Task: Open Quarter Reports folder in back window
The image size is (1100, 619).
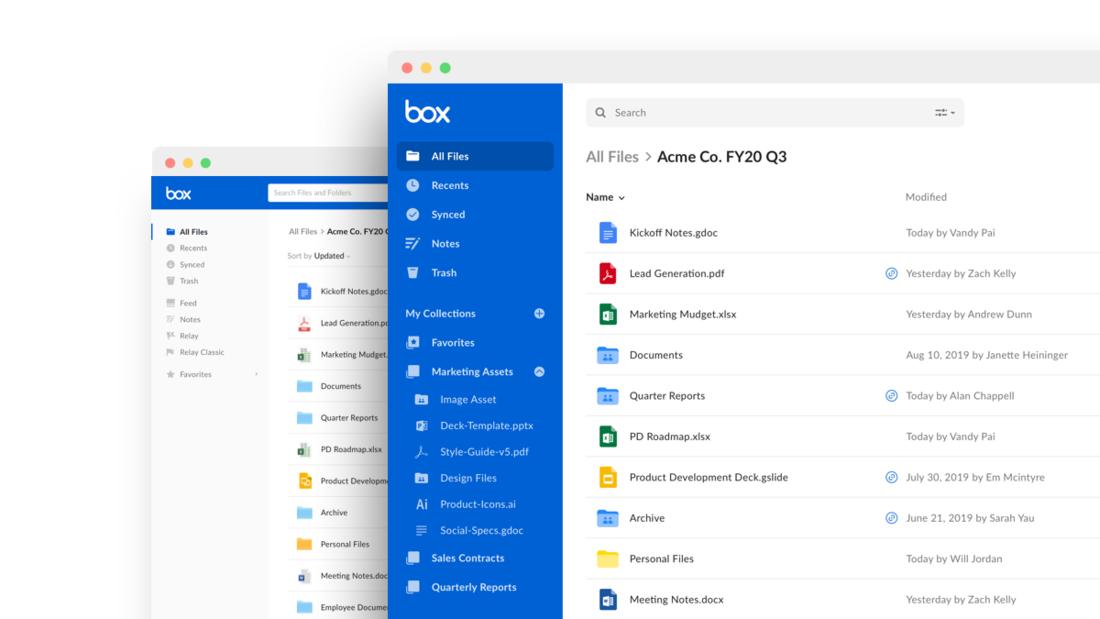Action: (x=349, y=418)
